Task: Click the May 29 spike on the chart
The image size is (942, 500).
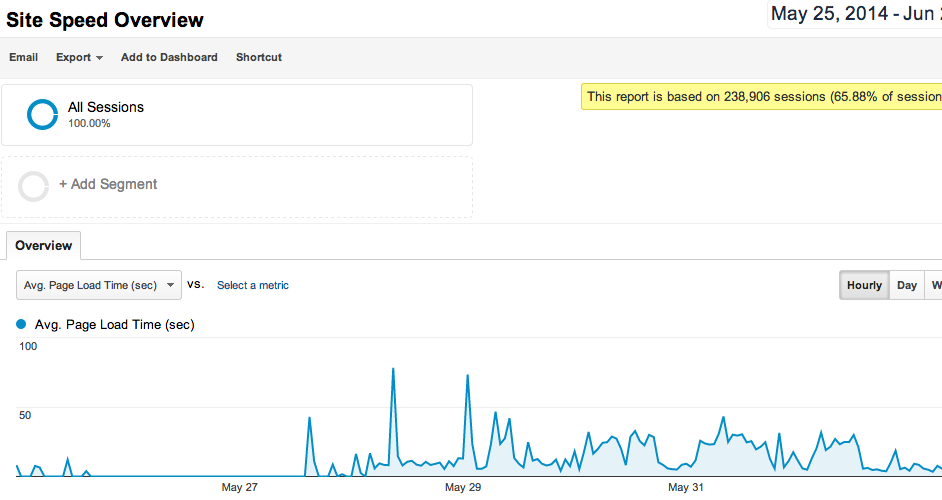Action: click(x=467, y=376)
